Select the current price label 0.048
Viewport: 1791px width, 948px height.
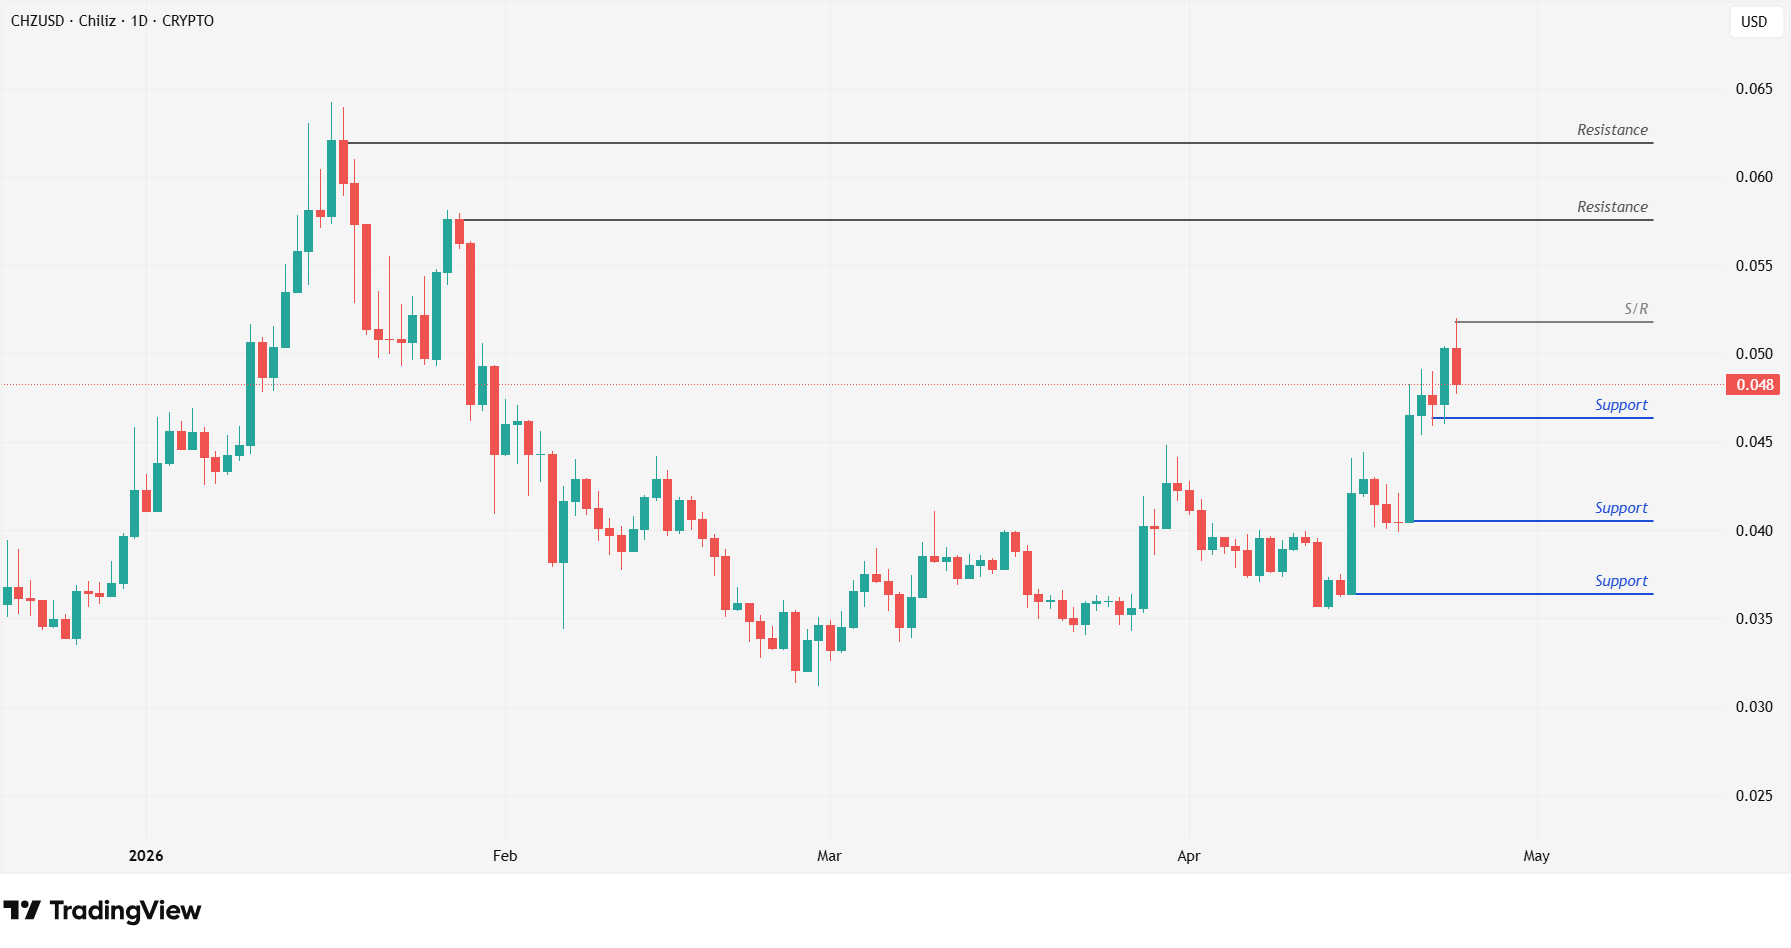click(1754, 385)
